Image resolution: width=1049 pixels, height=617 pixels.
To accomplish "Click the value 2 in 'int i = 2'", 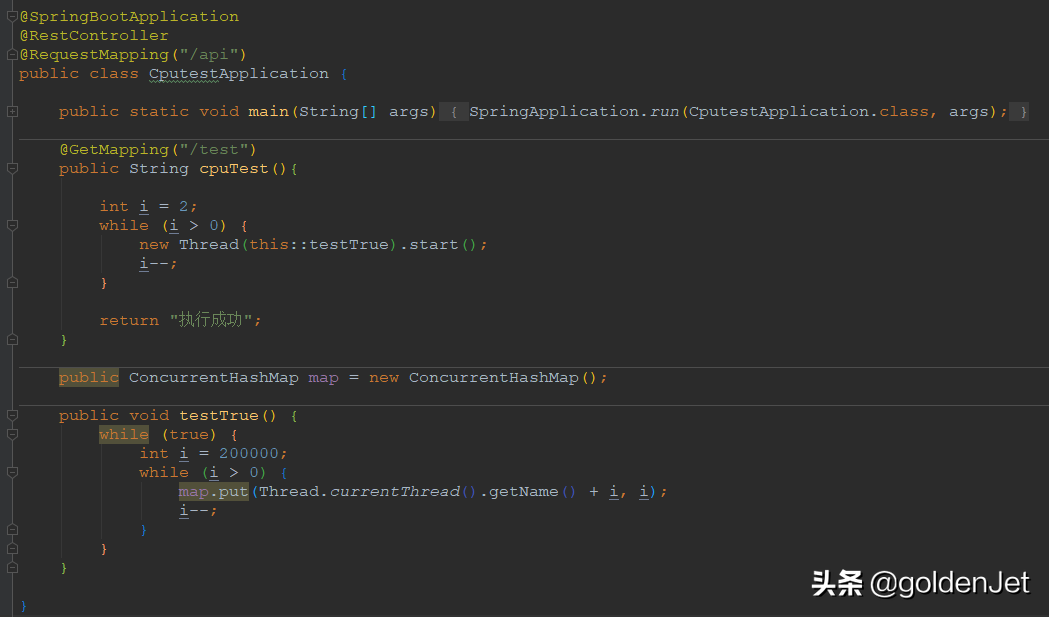I will click(x=183, y=207).
